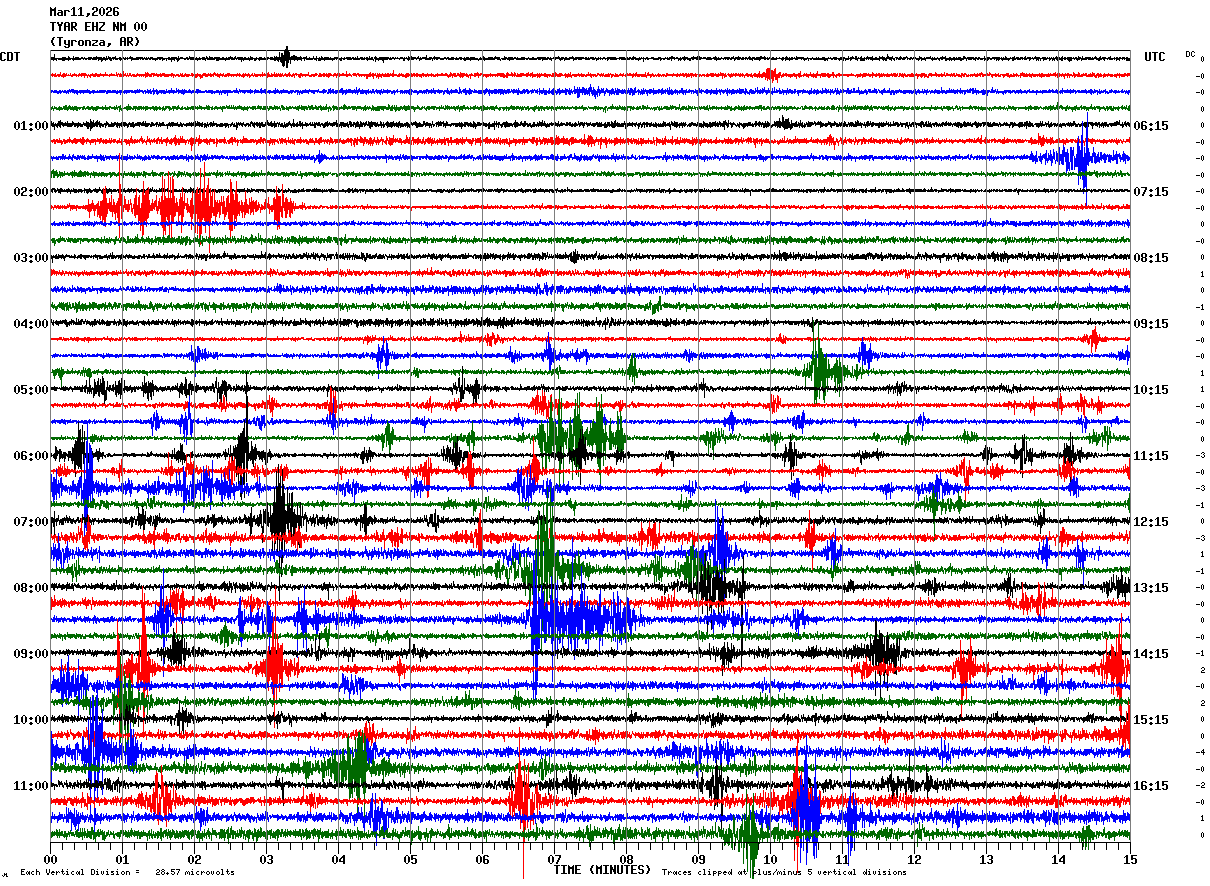Select the 01:00 CDT row label
The height and width of the screenshot is (886, 1210).
(x=31, y=126)
